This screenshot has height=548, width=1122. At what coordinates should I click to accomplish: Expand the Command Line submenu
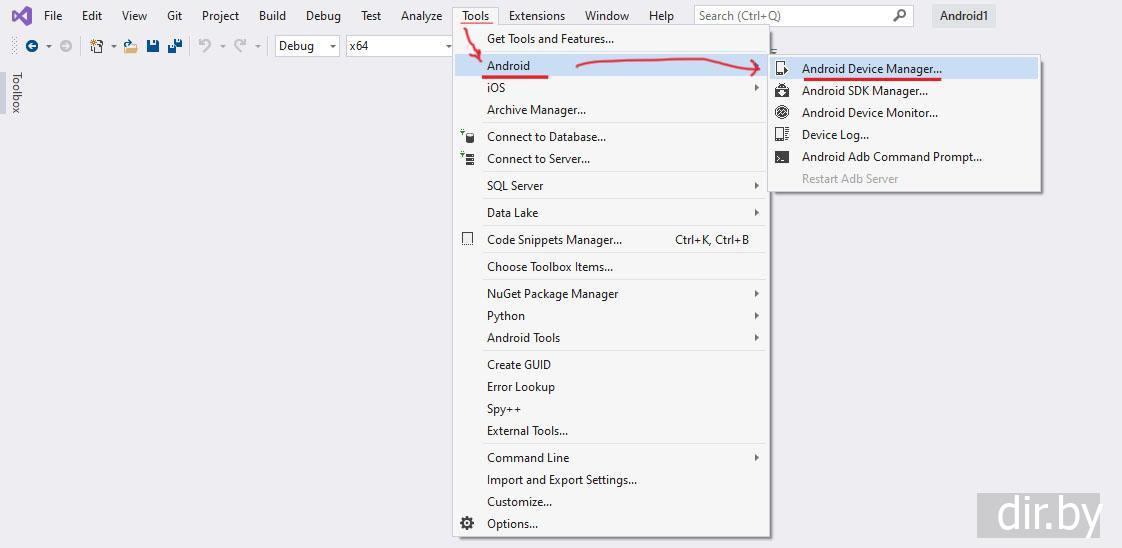(611, 458)
